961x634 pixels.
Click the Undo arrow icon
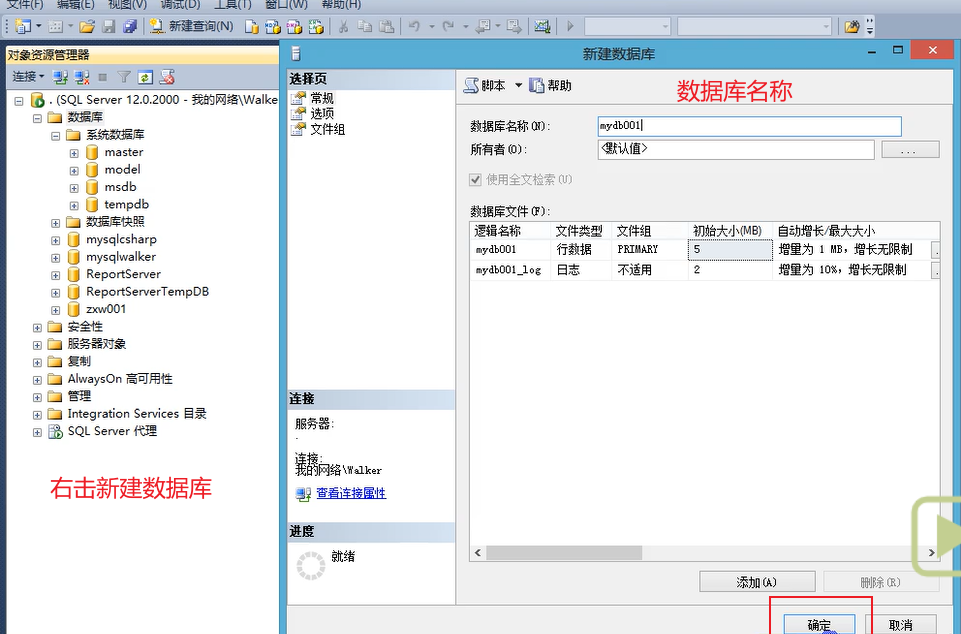point(415,26)
